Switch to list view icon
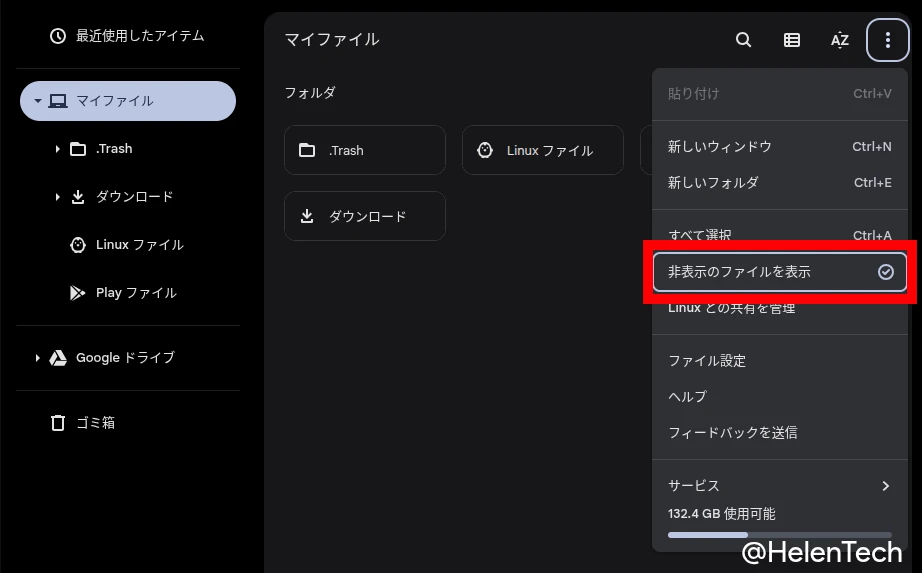 tap(791, 40)
